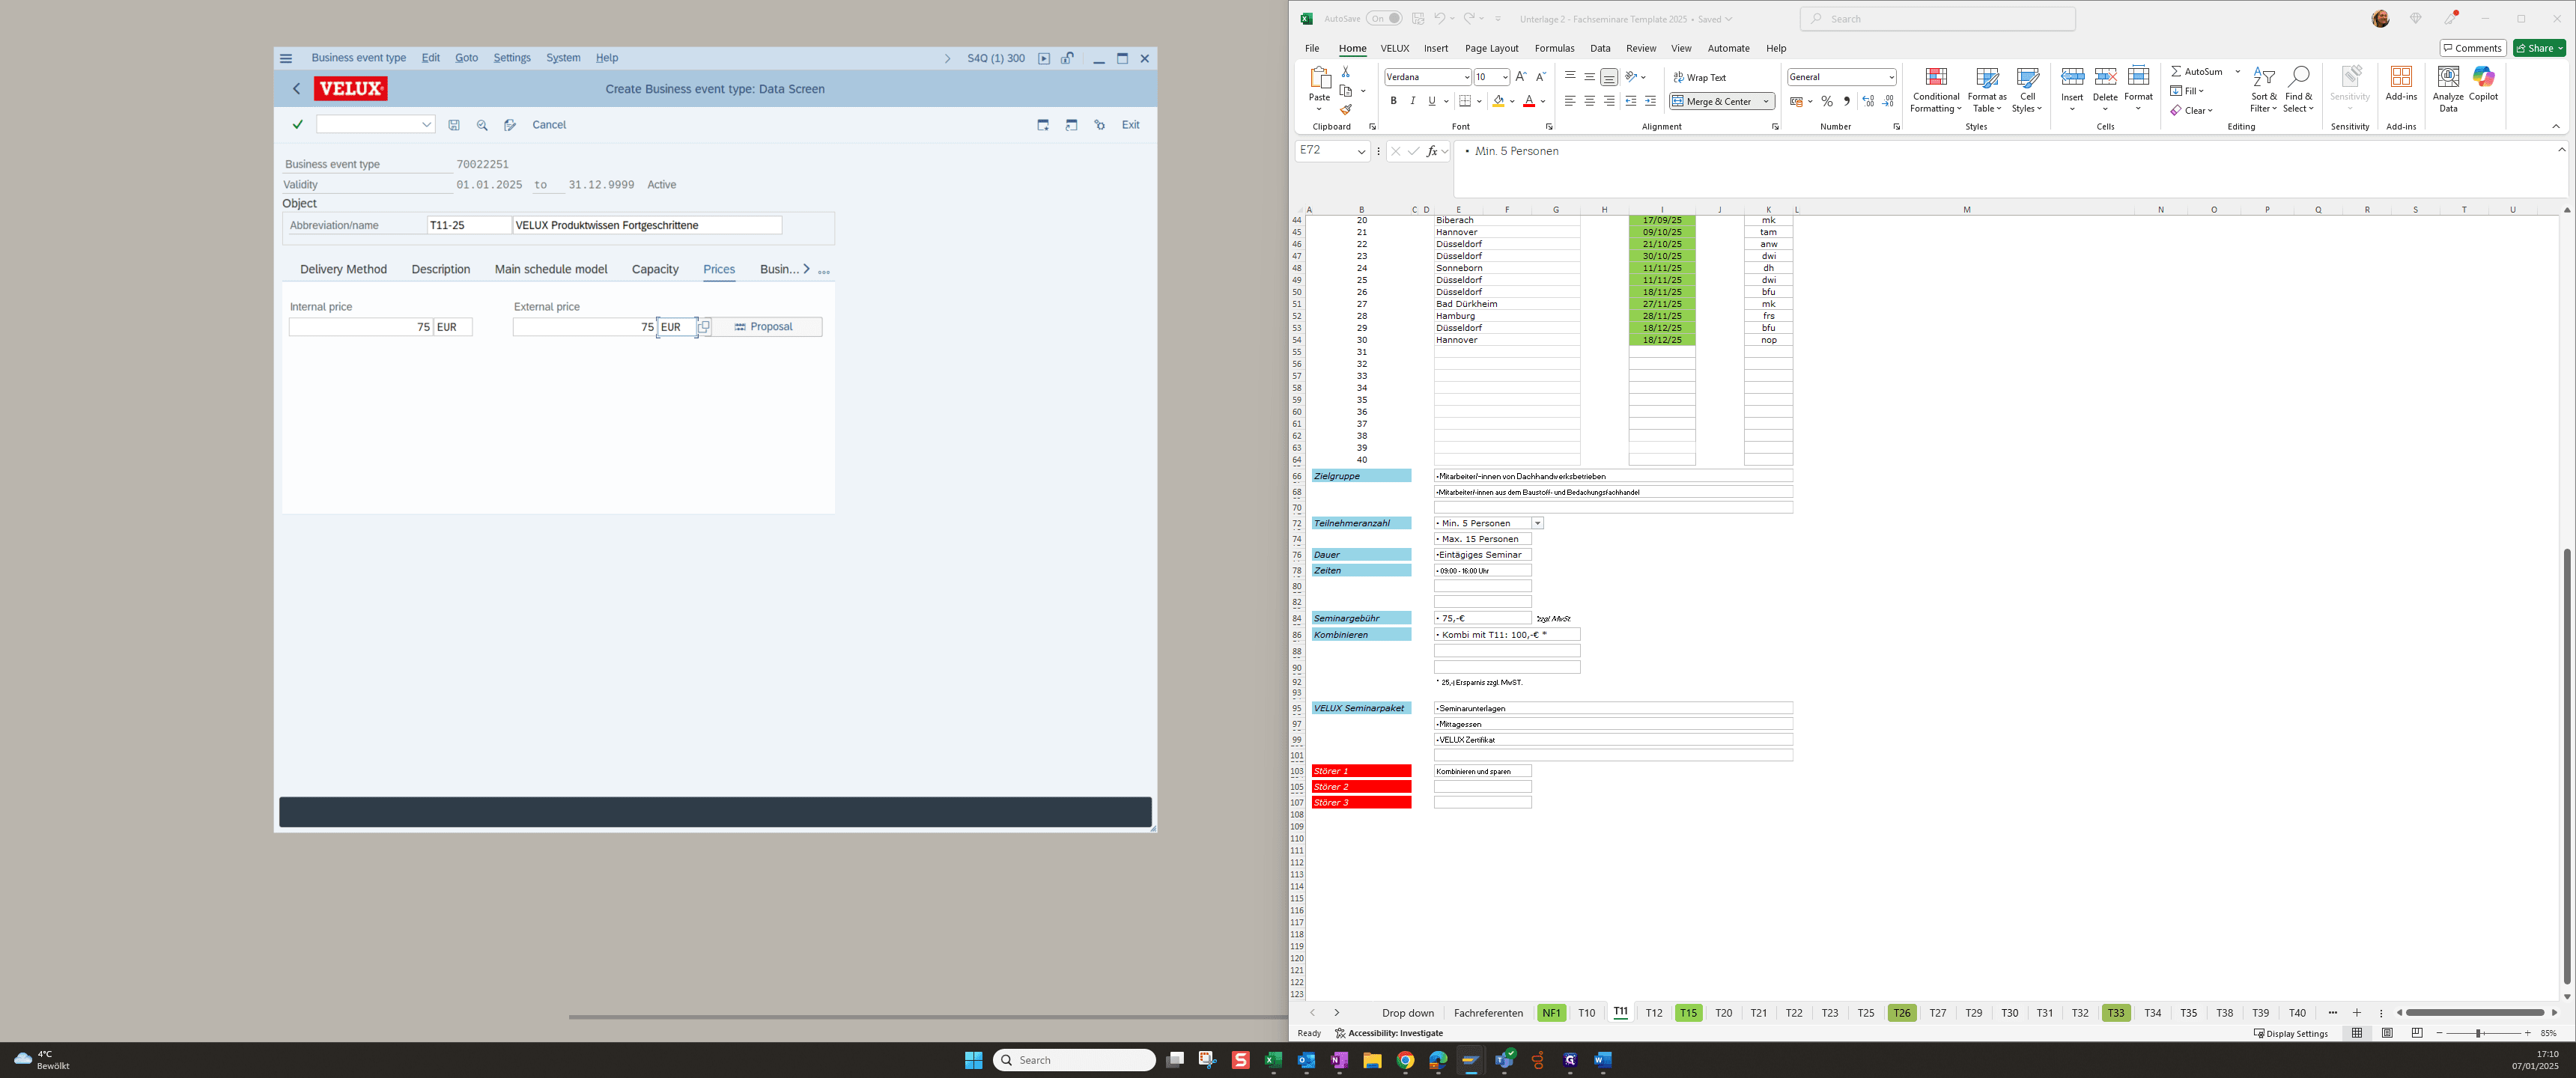The width and height of the screenshot is (2576, 1078).
Task: Toggle the AutoSave switch off
Action: [1384, 19]
